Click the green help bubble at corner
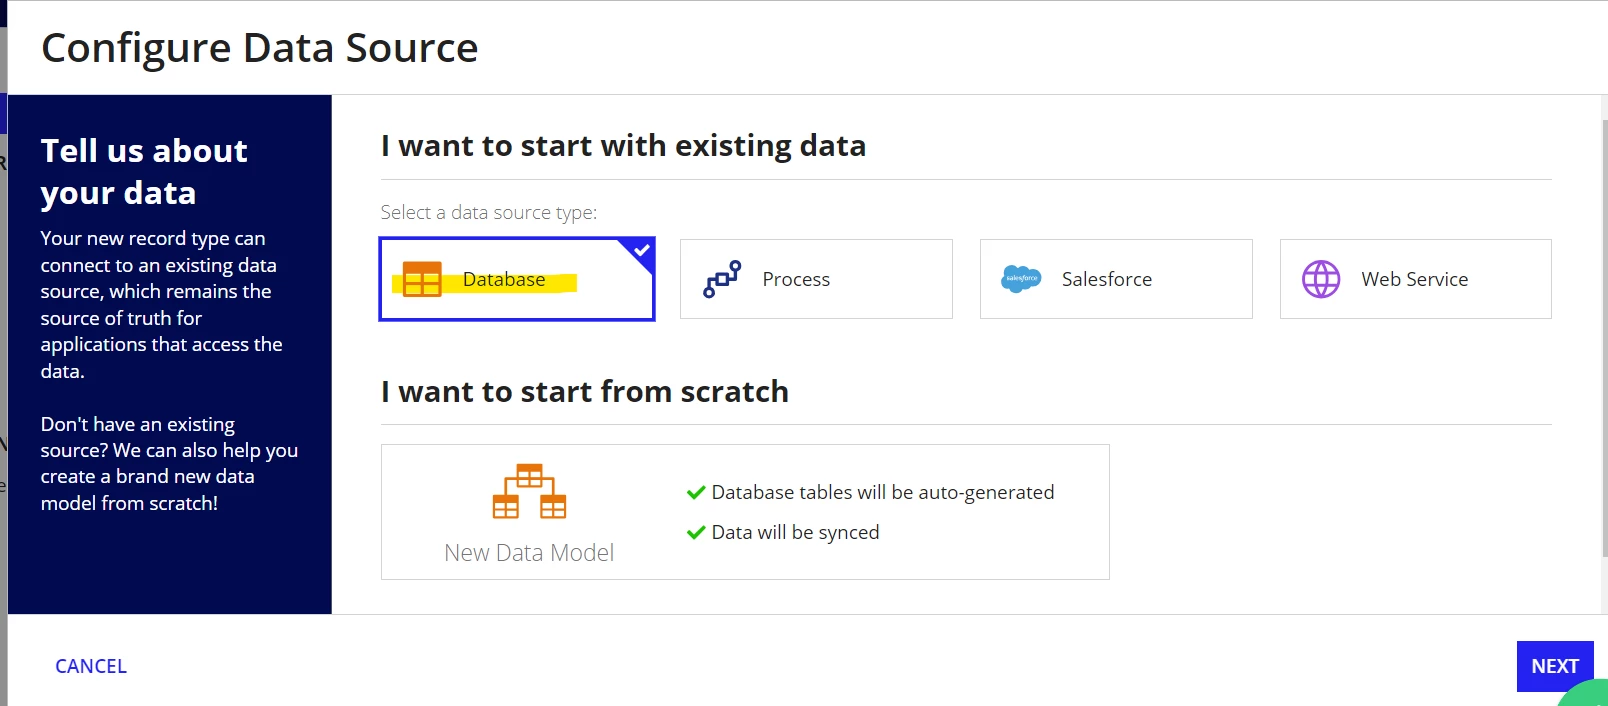 [1585, 693]
